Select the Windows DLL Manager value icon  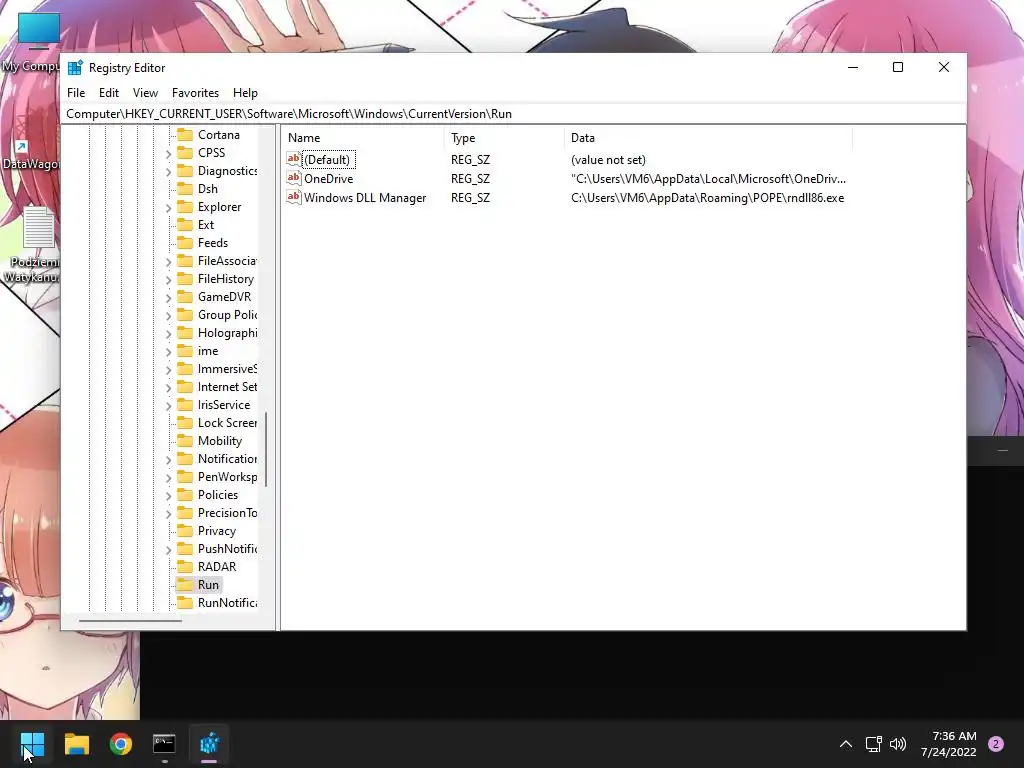click(x=294, y=197)
